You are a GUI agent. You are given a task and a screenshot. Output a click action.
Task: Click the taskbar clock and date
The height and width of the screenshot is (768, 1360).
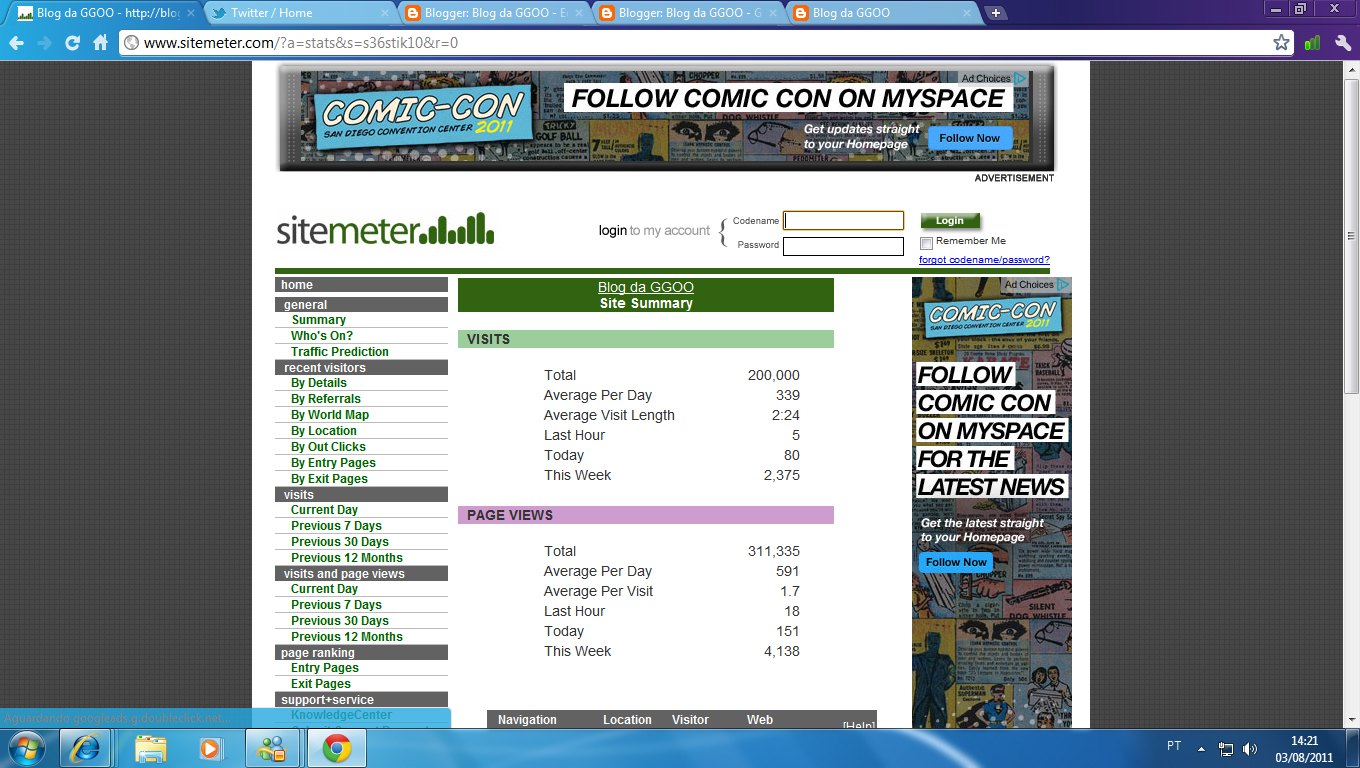pyautogui.click(x=1305, y=748)
